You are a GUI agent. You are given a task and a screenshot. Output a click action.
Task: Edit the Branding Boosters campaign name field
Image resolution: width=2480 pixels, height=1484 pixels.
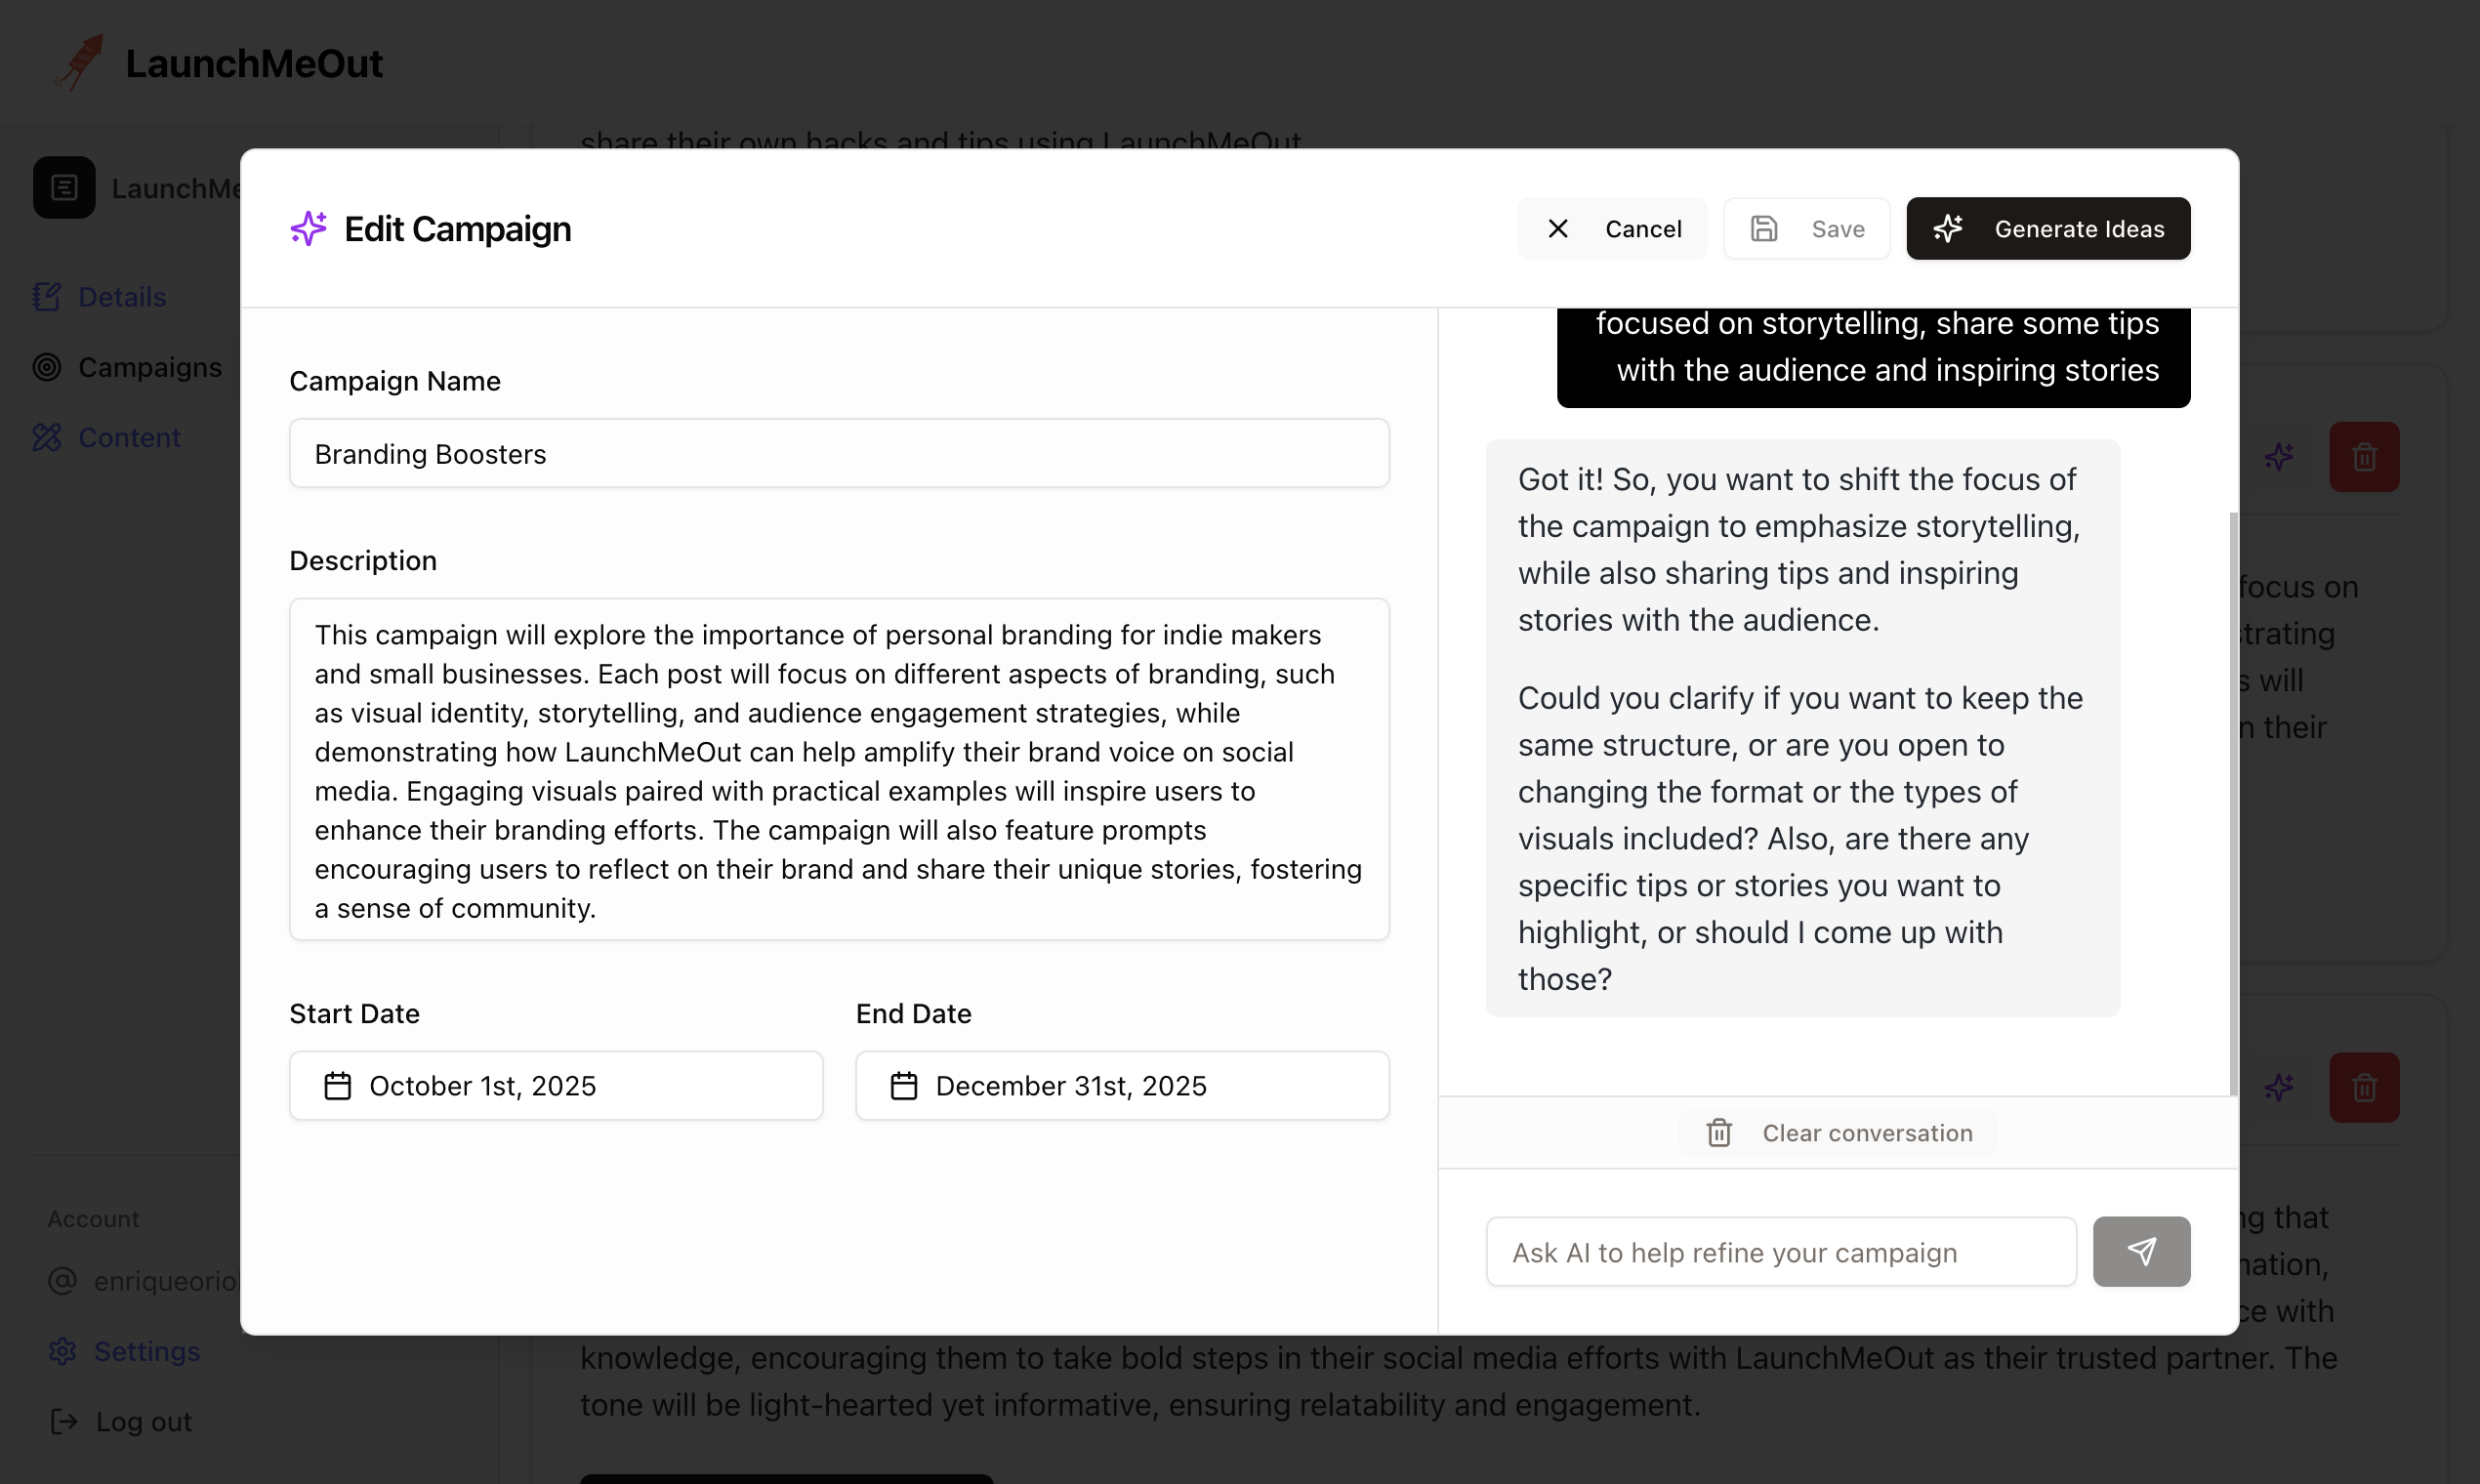pos(839,453)
